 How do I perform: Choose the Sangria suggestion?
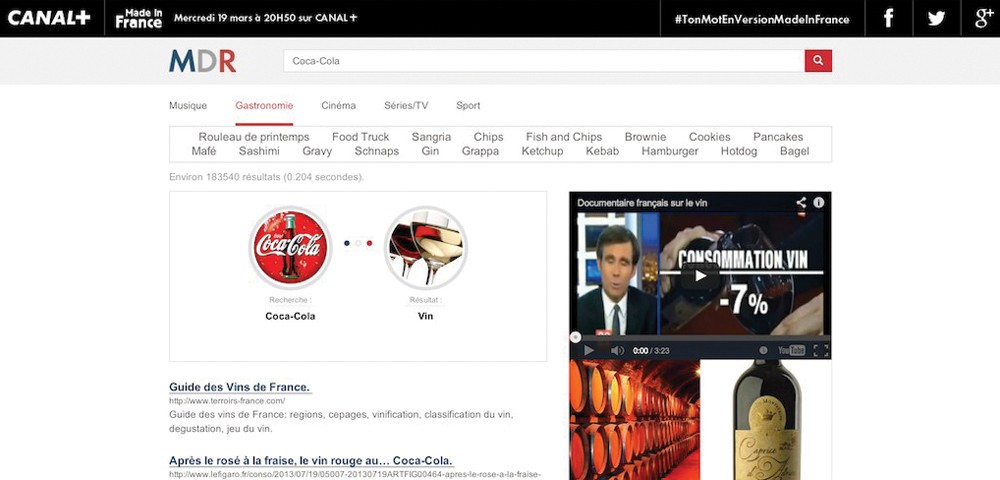click(x=431, y=137)
